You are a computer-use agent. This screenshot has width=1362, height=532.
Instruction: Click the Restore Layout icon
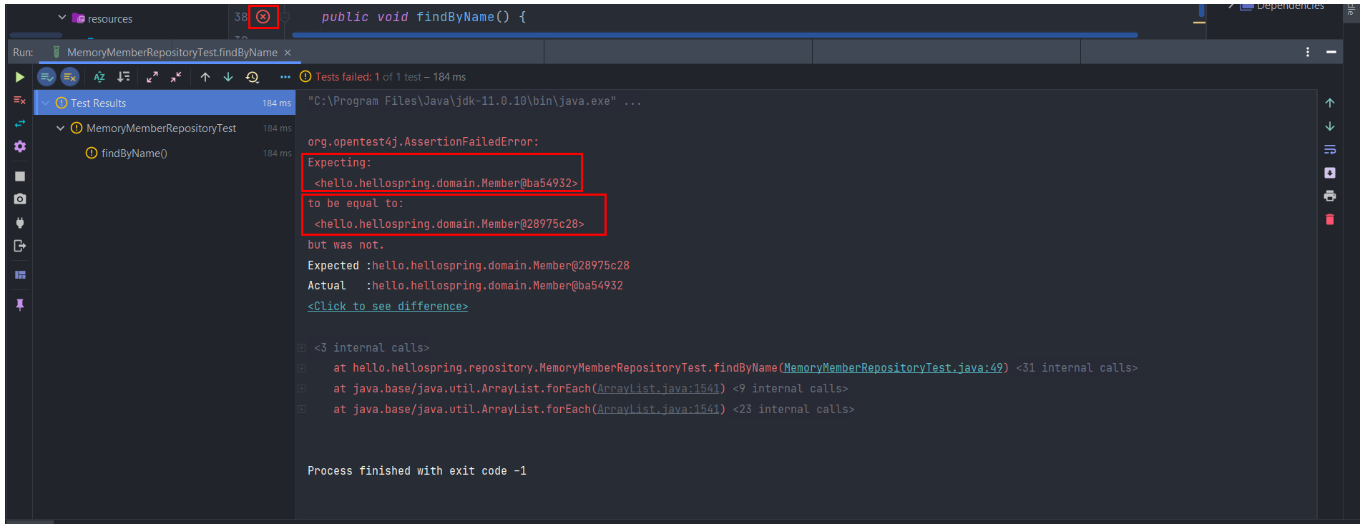(x=19, y=275)
